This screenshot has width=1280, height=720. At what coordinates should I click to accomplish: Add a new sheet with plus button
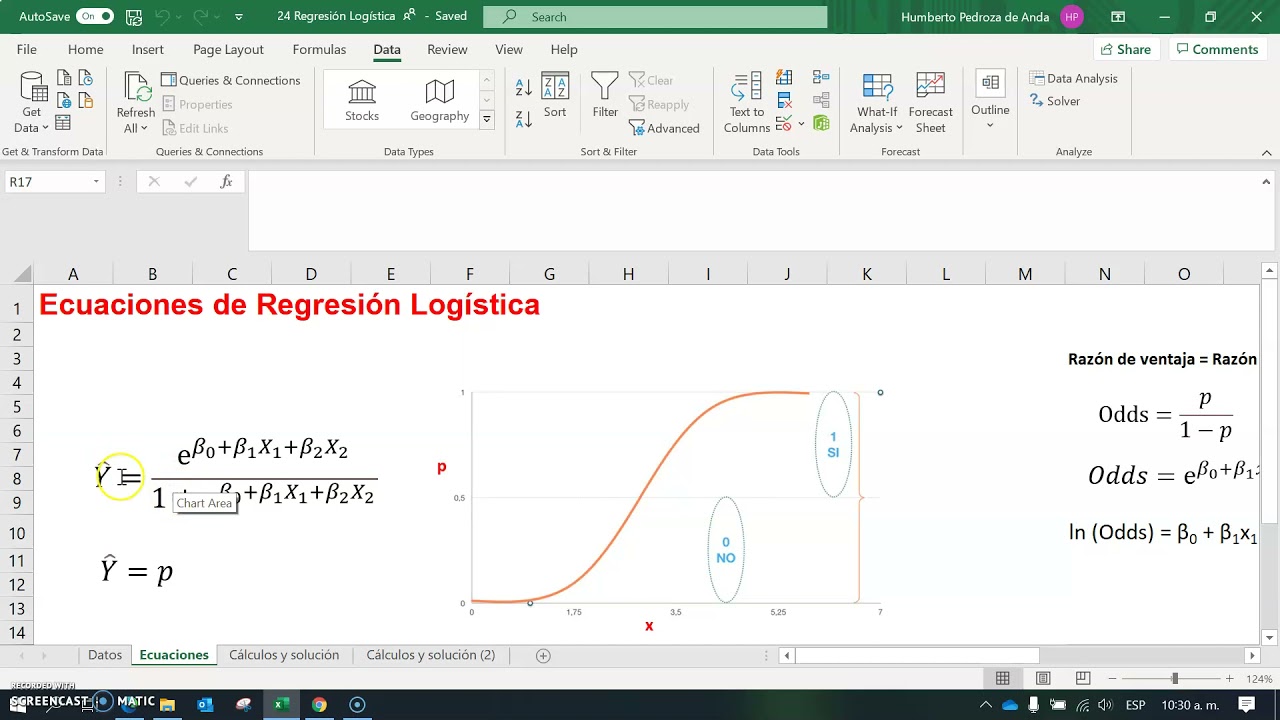(543, 656)
